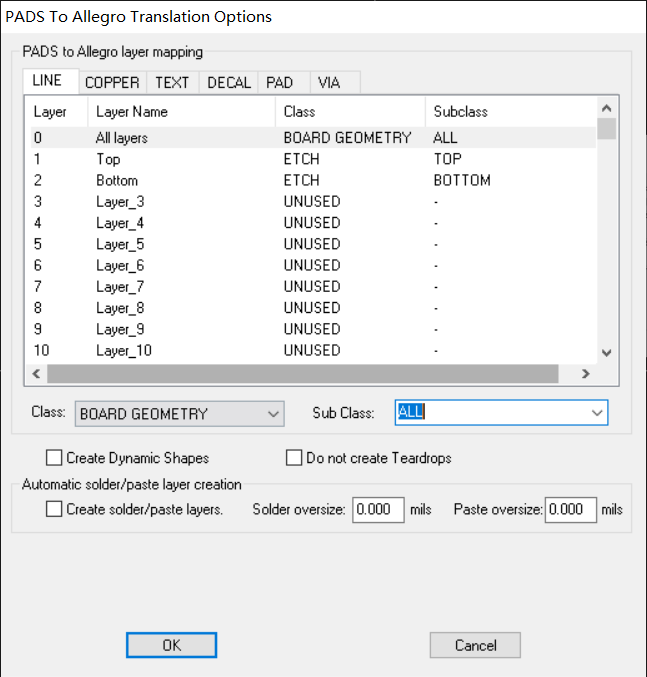Click the Layer column header
Screen dimensions: 647x677
click(x=57, y=112)
